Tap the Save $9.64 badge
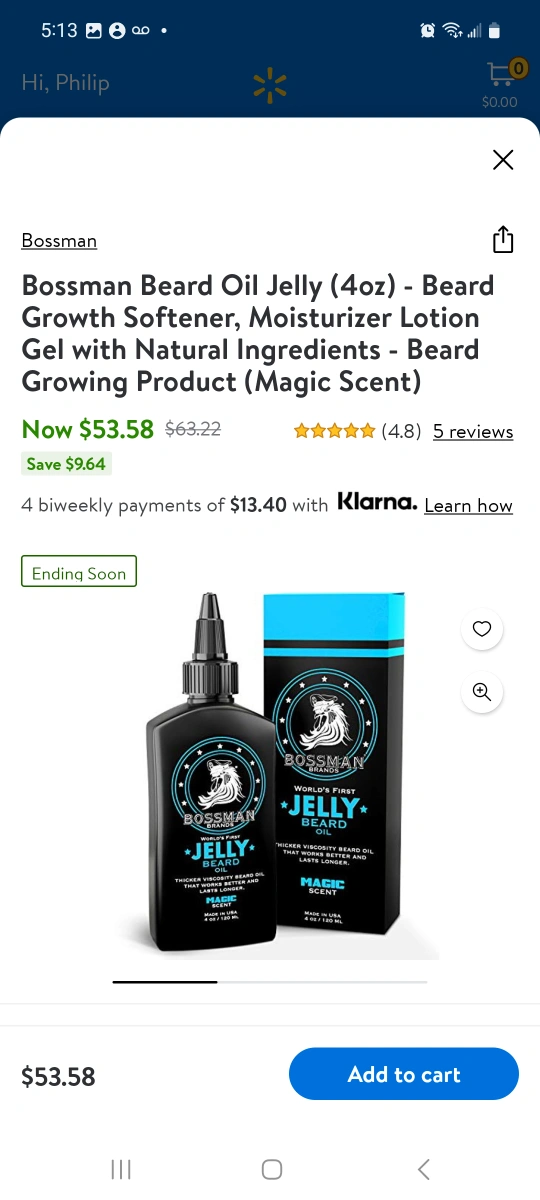 pyautogui.click(x=66, y=464)
